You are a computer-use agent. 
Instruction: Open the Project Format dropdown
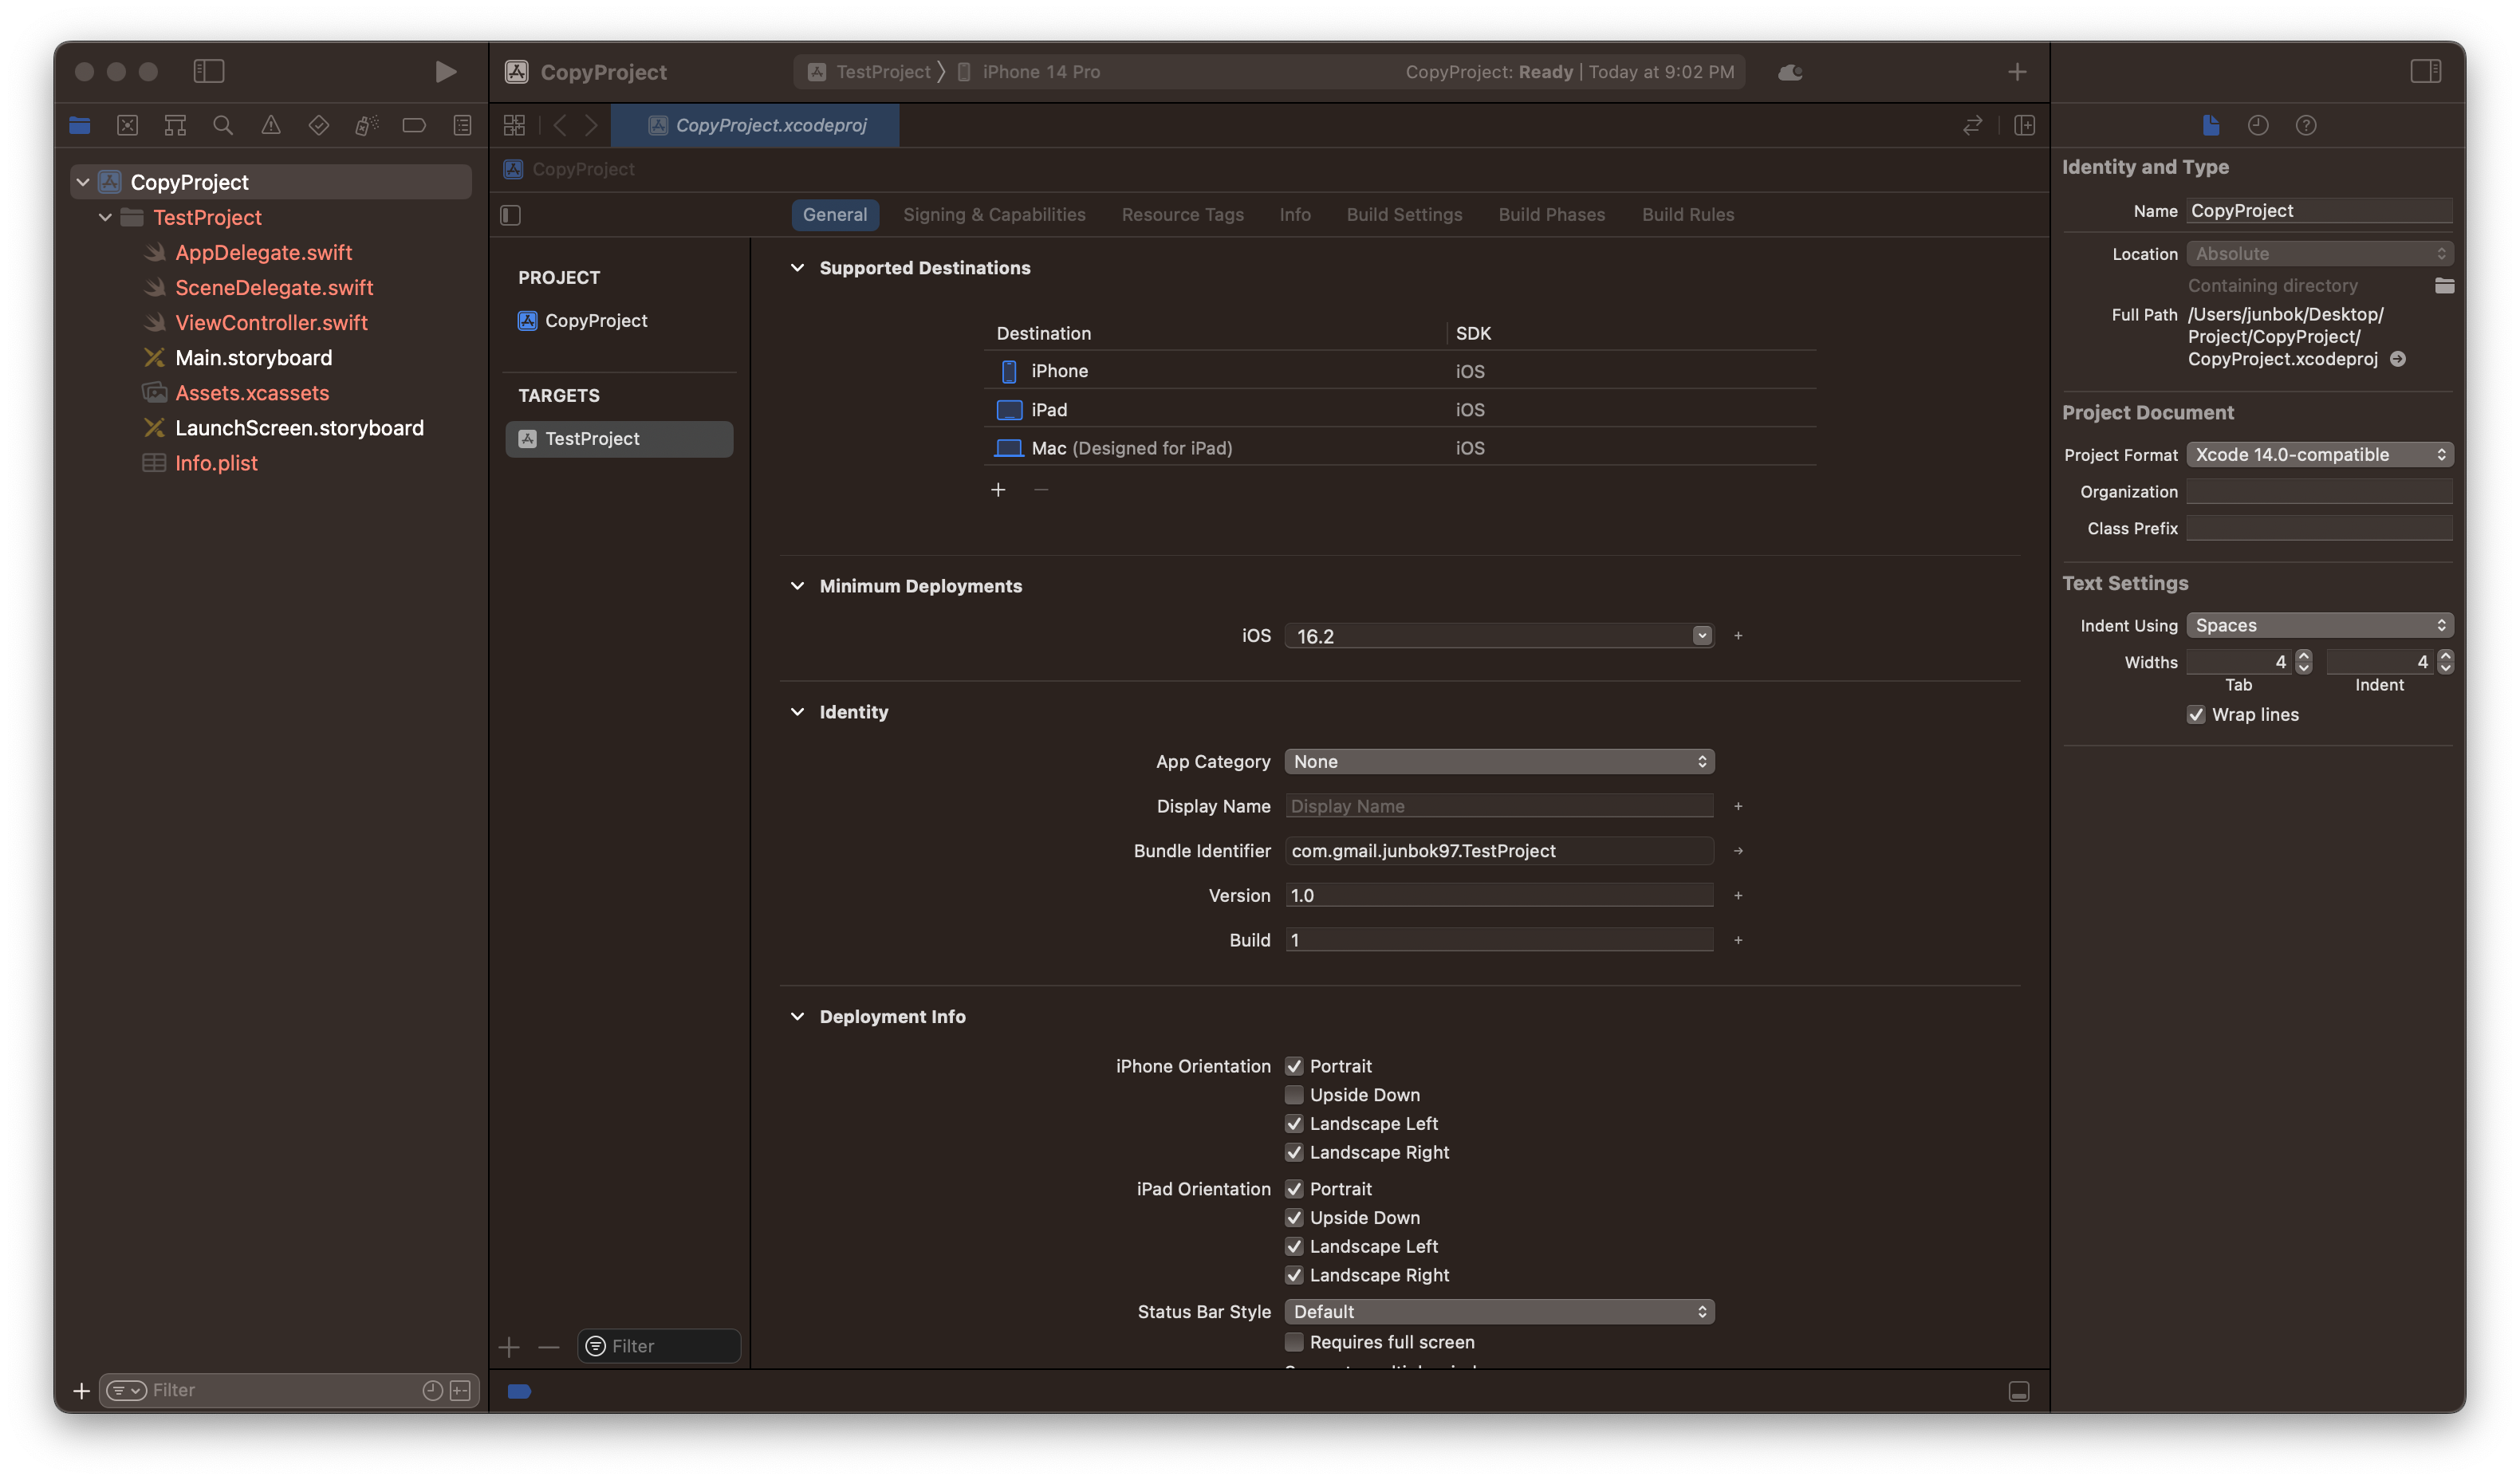click(x=2318, y=454)
